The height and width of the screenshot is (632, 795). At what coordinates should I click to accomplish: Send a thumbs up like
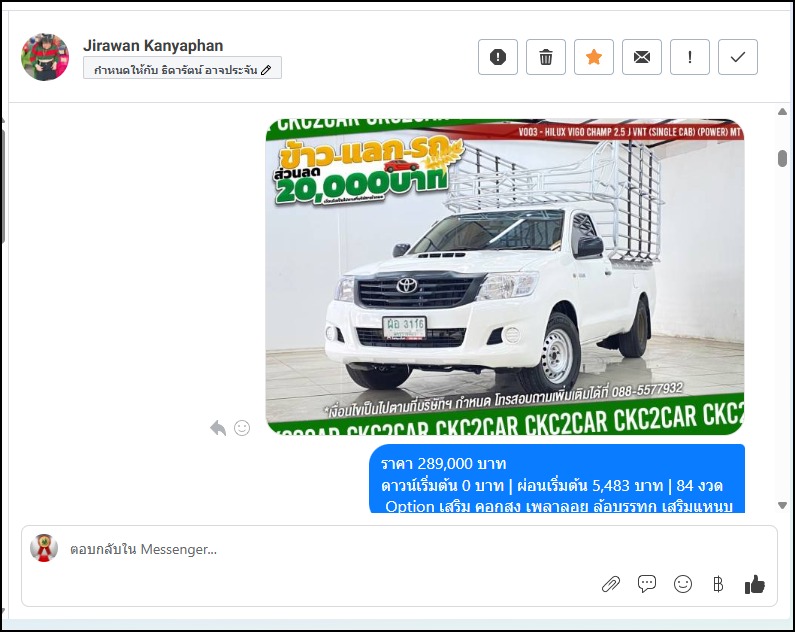(x=754, y=584)
